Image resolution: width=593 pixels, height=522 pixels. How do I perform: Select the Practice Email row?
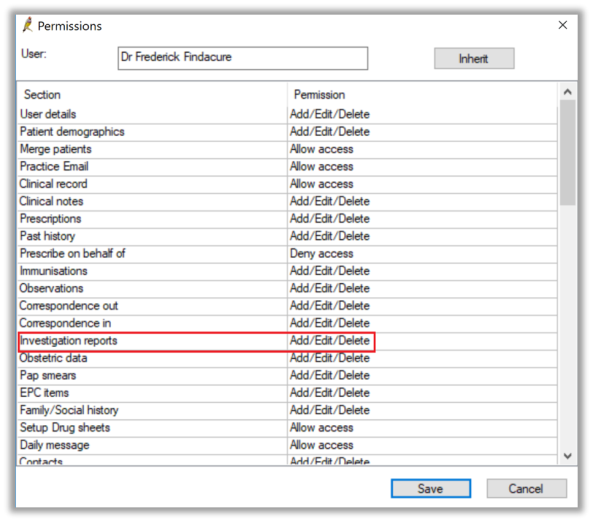coord(288,166)
